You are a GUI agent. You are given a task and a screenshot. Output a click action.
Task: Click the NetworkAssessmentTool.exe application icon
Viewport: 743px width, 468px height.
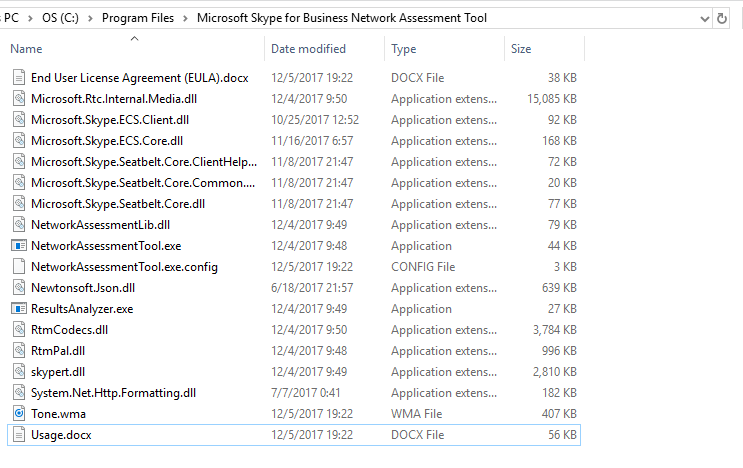tap(19, 246)
